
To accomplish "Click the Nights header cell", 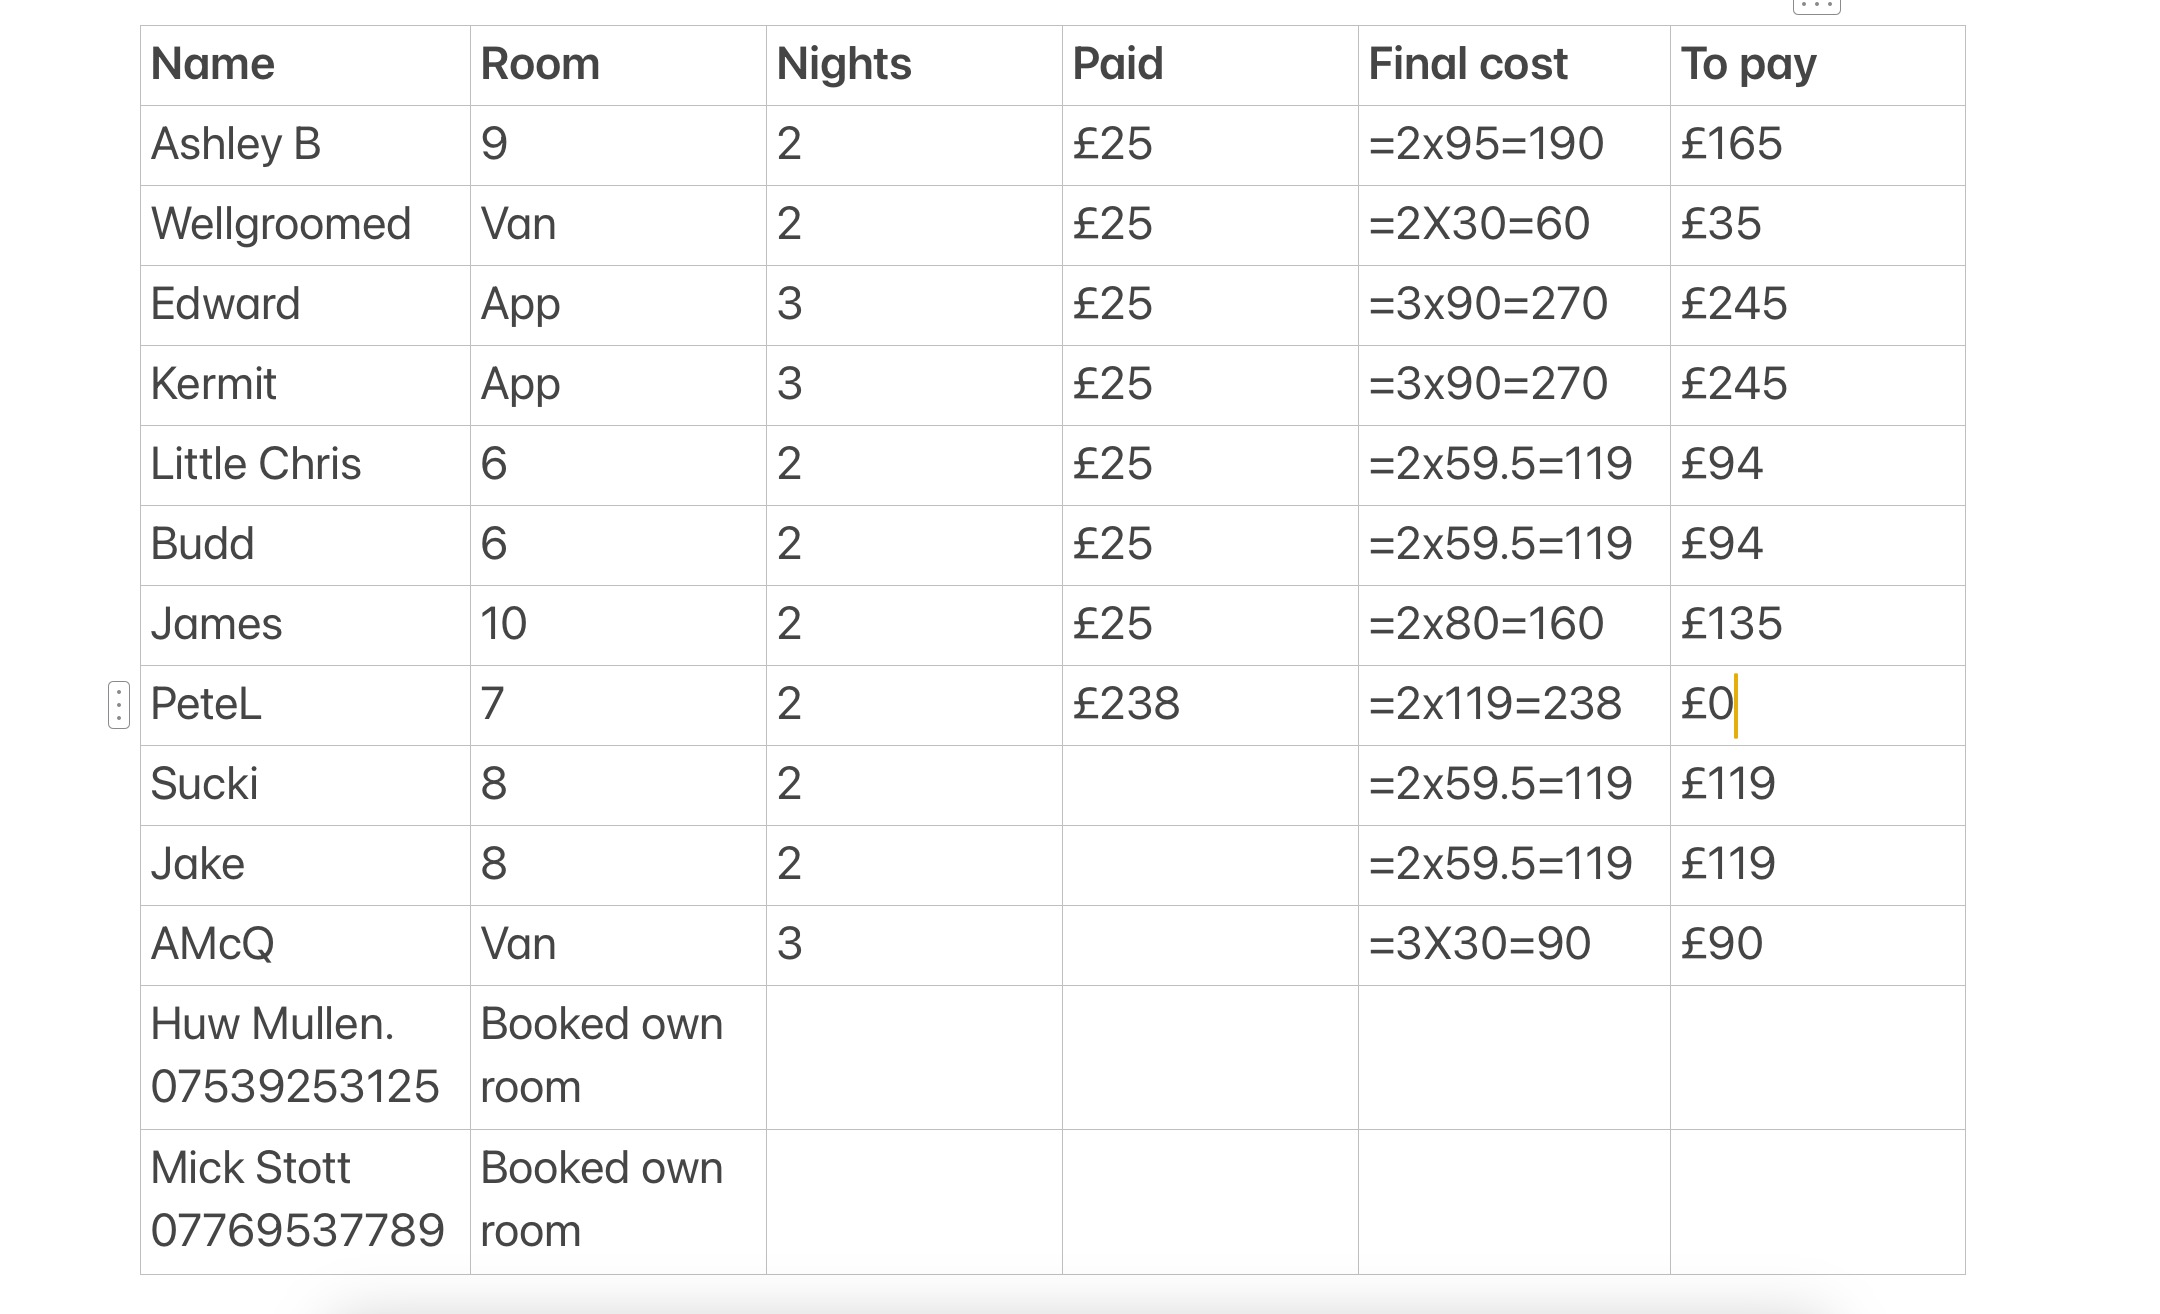I will point(914,65).
